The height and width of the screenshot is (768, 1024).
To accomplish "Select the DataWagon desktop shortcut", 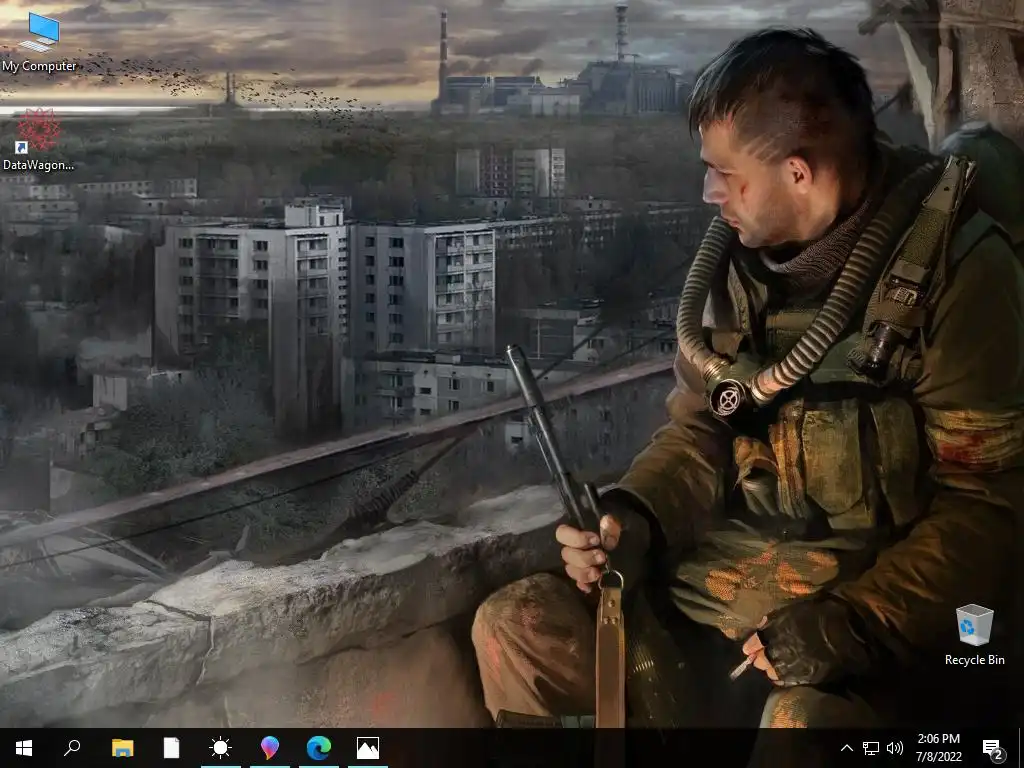I will pyautogui.click(x=38, y=140).
